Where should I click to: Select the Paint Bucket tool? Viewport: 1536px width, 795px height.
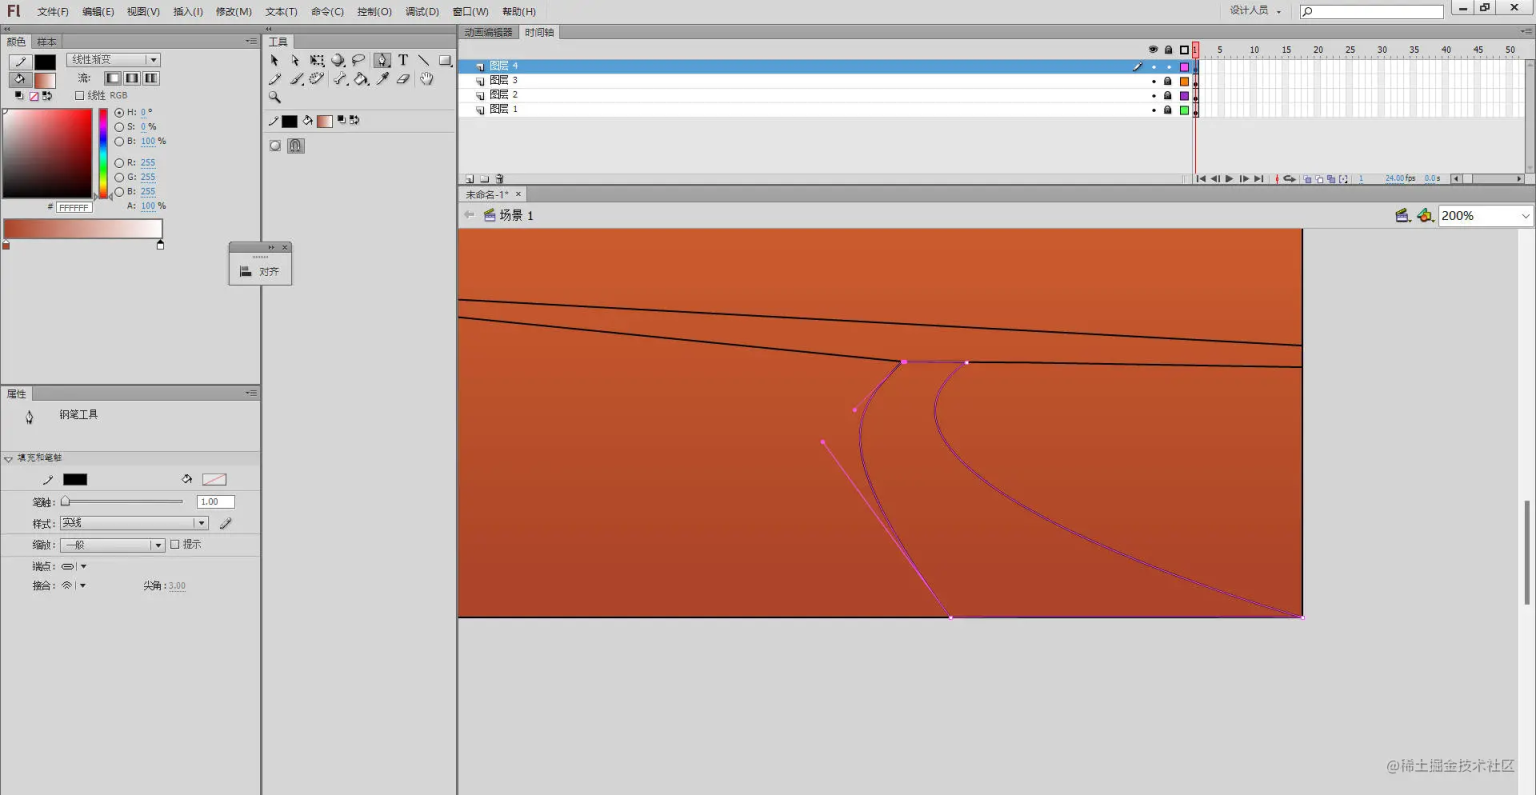pyautogui.click(x=361, y=79)
